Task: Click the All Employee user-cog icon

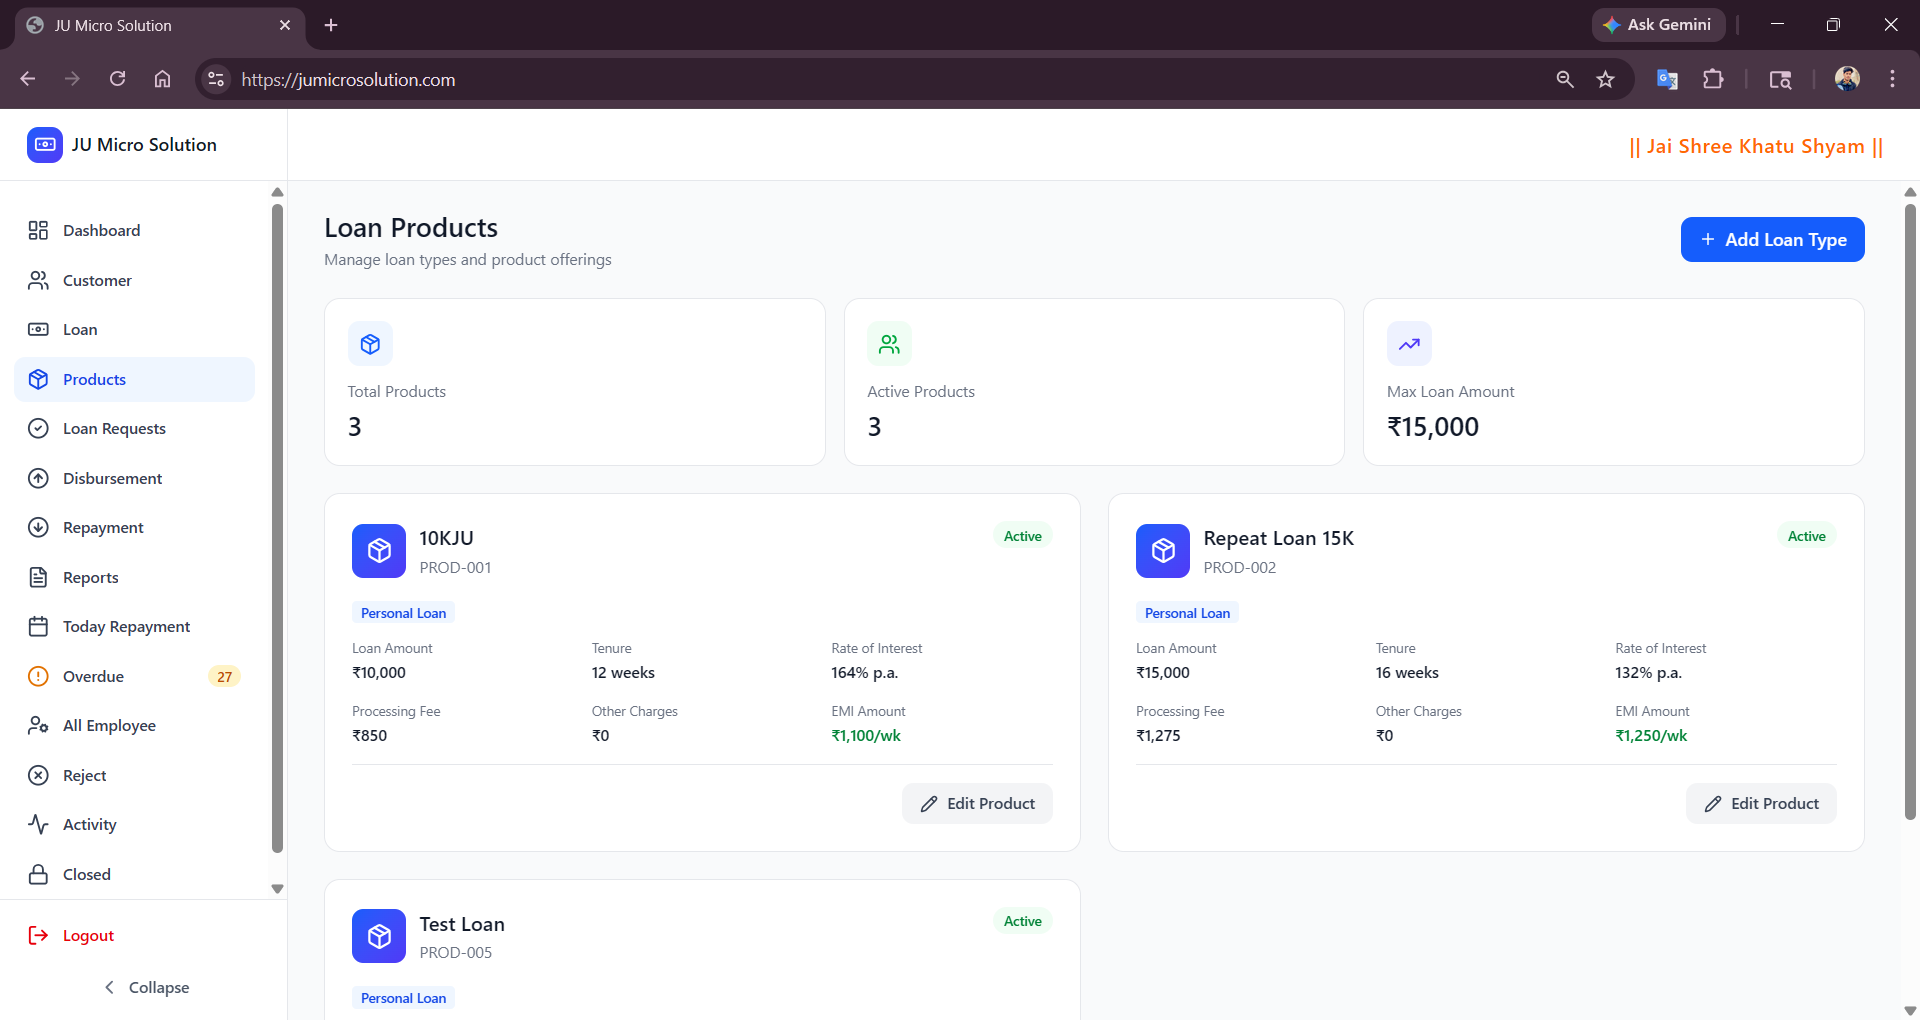Action: tap(38, 725)
